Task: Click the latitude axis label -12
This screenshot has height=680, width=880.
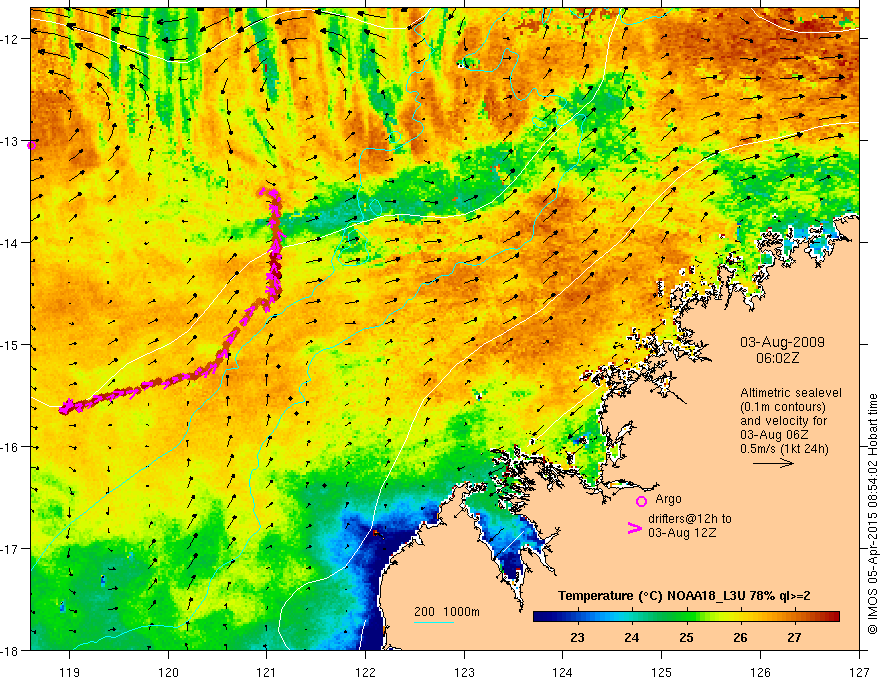Action: coord(11,39)
